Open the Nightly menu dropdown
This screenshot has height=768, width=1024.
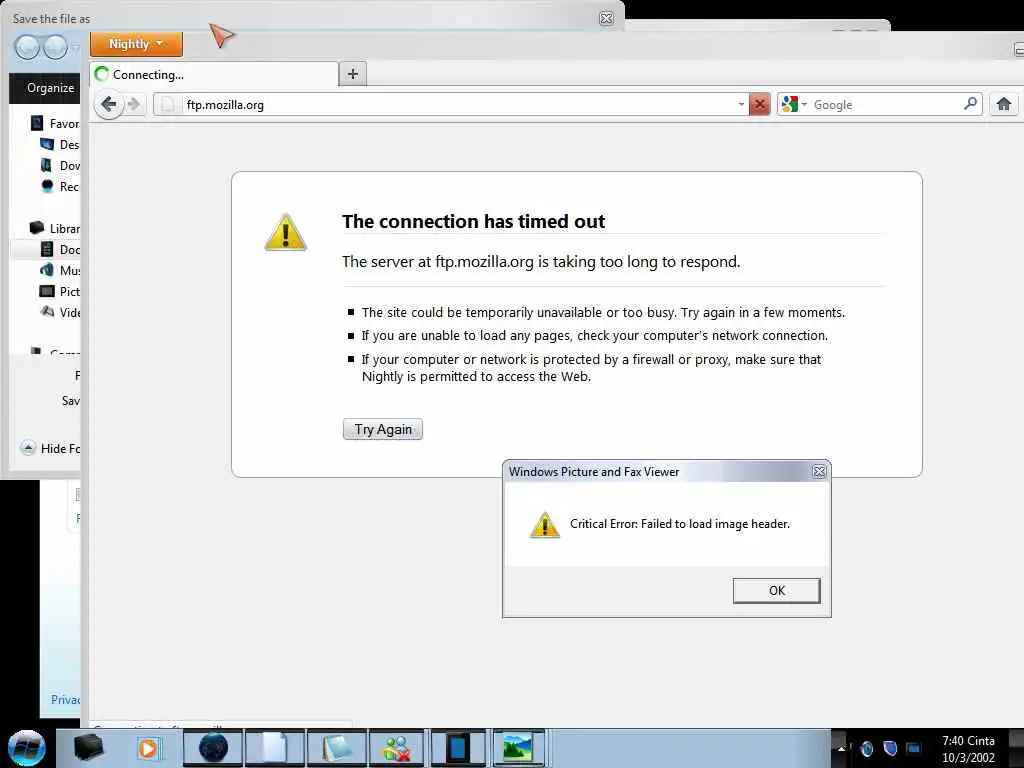click(136, 44)
